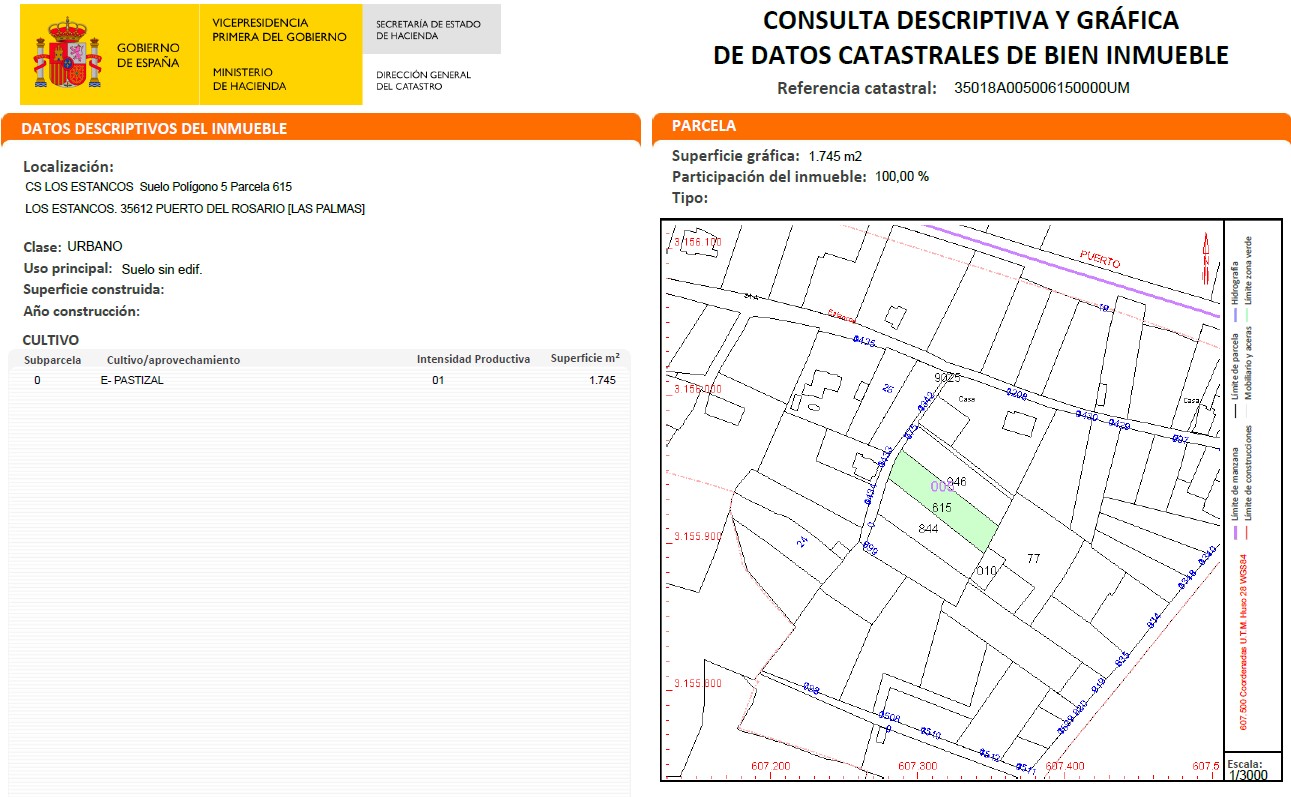The image size is (1291, 797).
Task: Click parcel label 9025 on the map
Action: pos(946,378)
